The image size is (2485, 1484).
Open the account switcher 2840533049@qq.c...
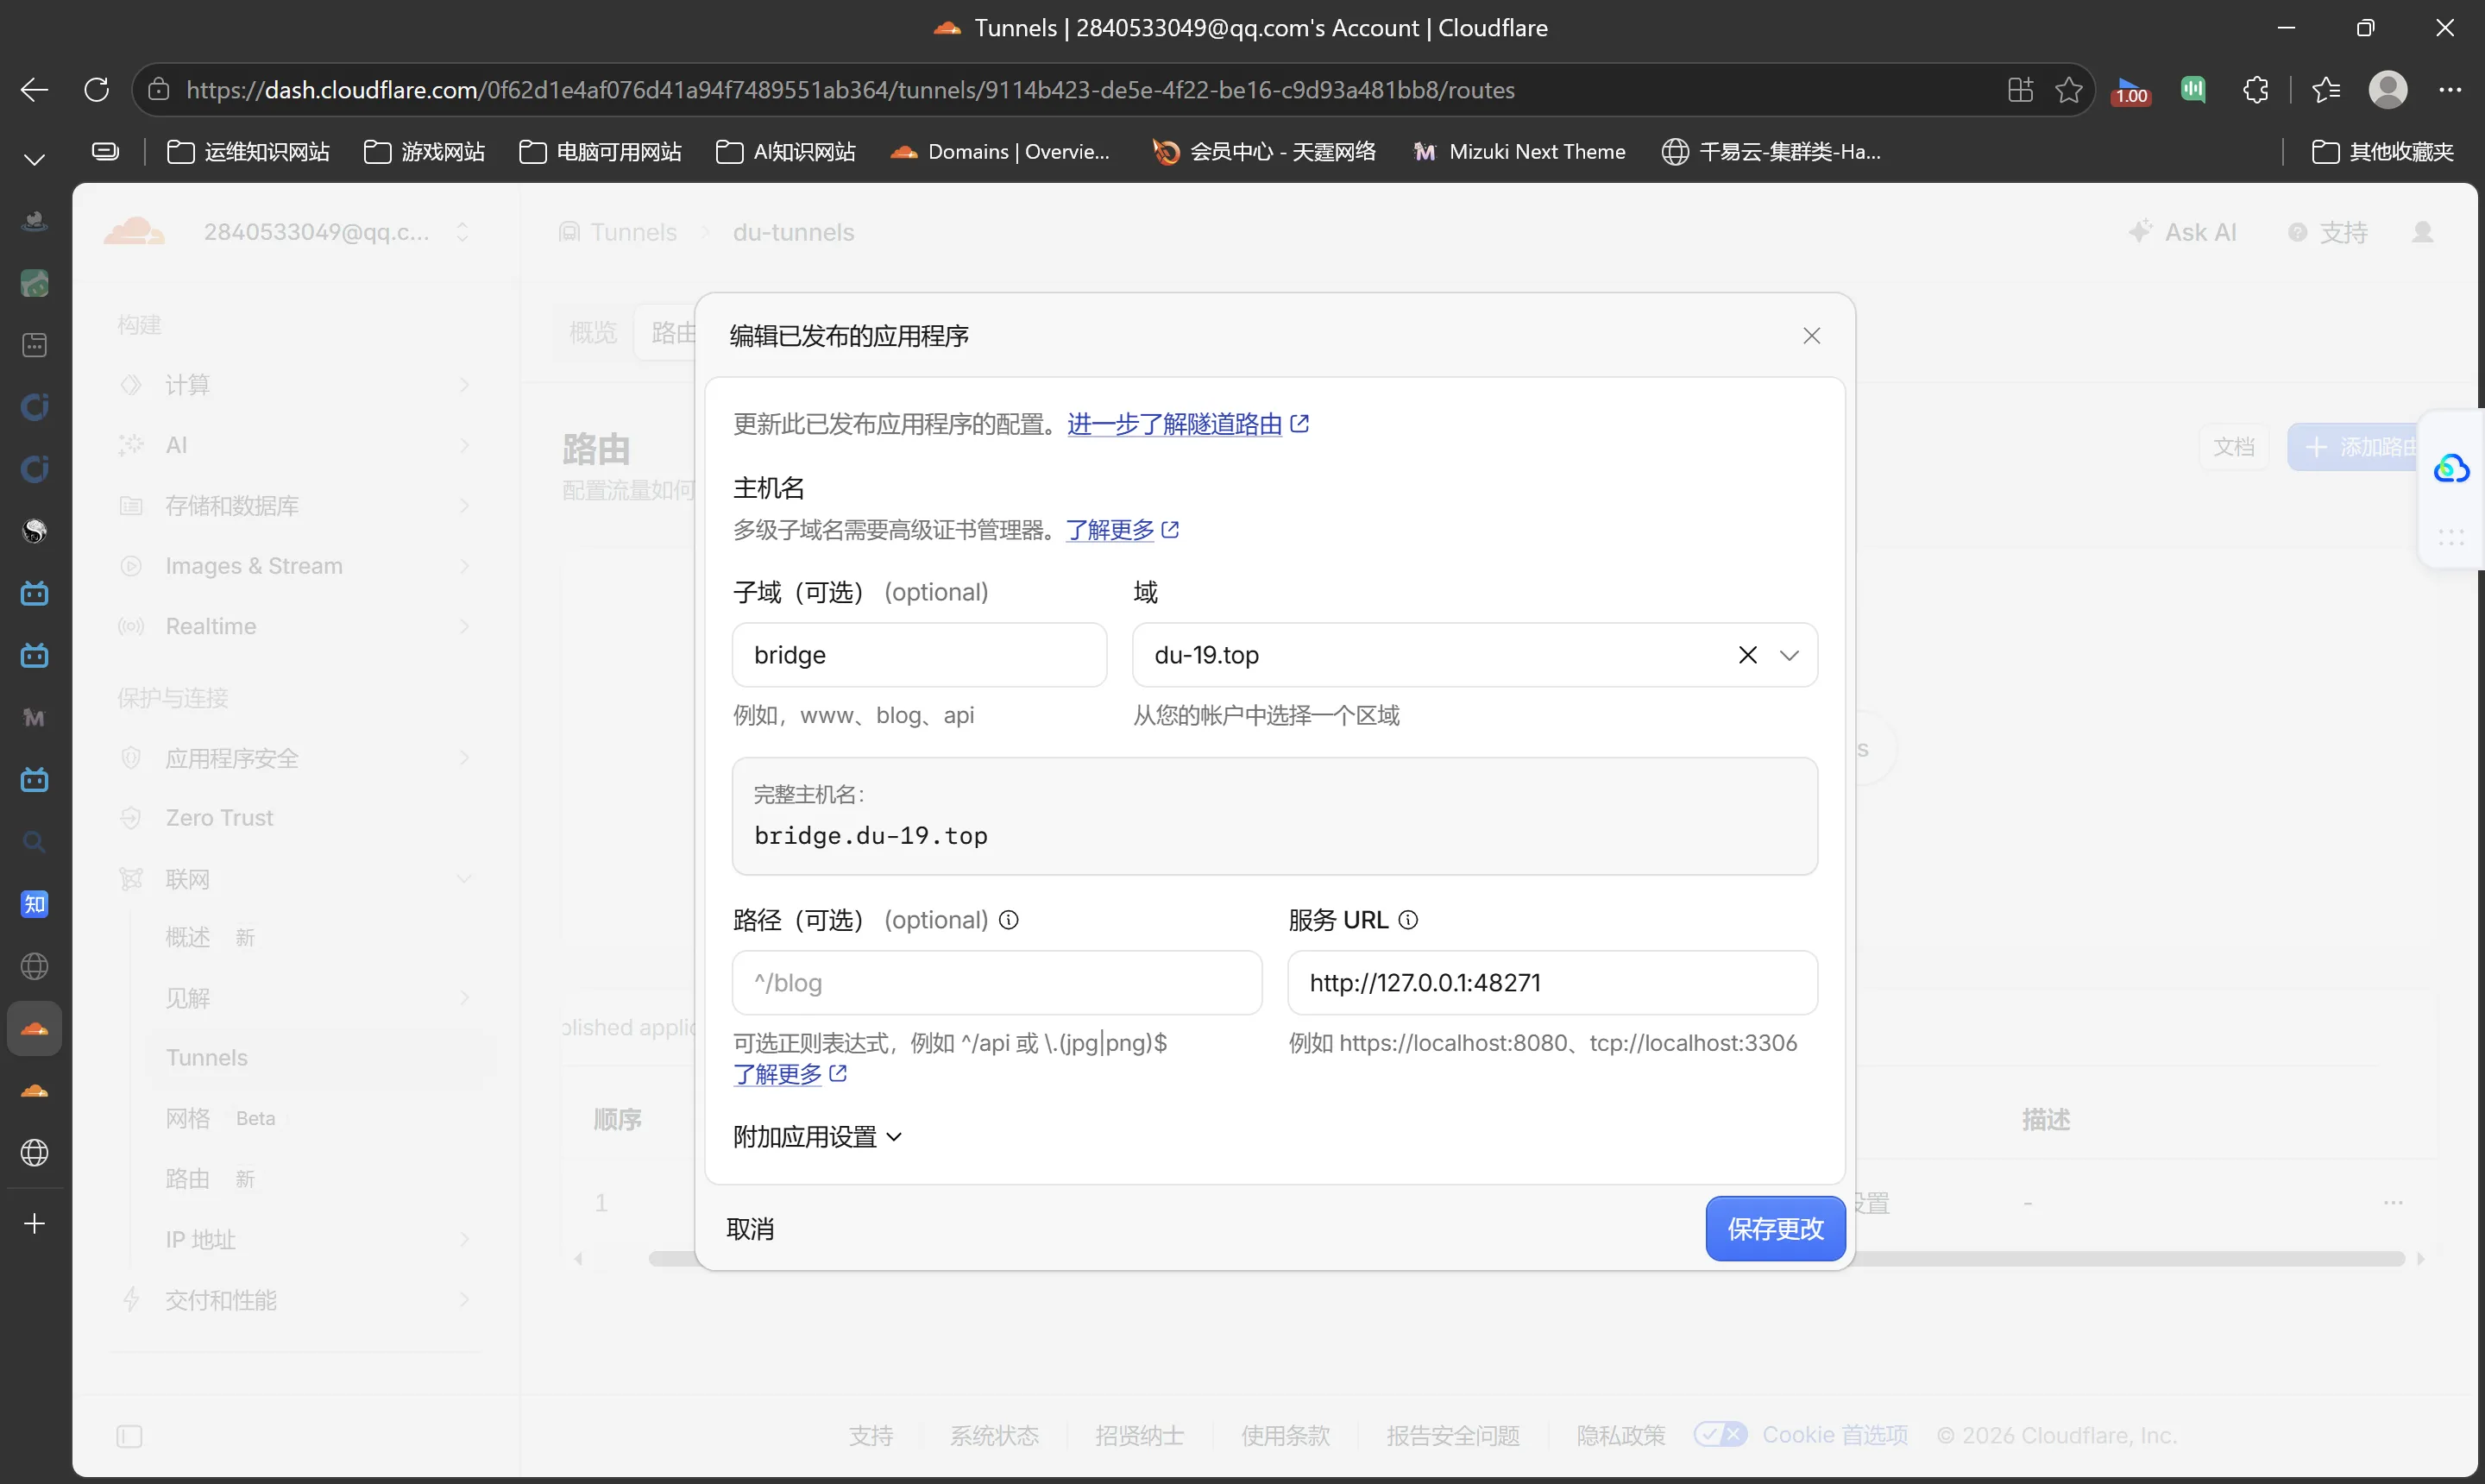click(x=335, y=232)
